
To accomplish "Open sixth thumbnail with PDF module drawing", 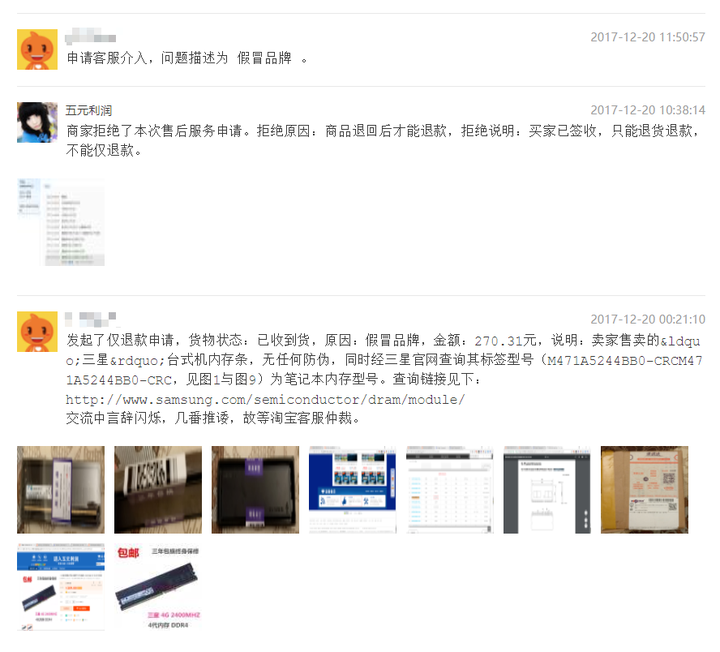I will (x=547, y=489).
